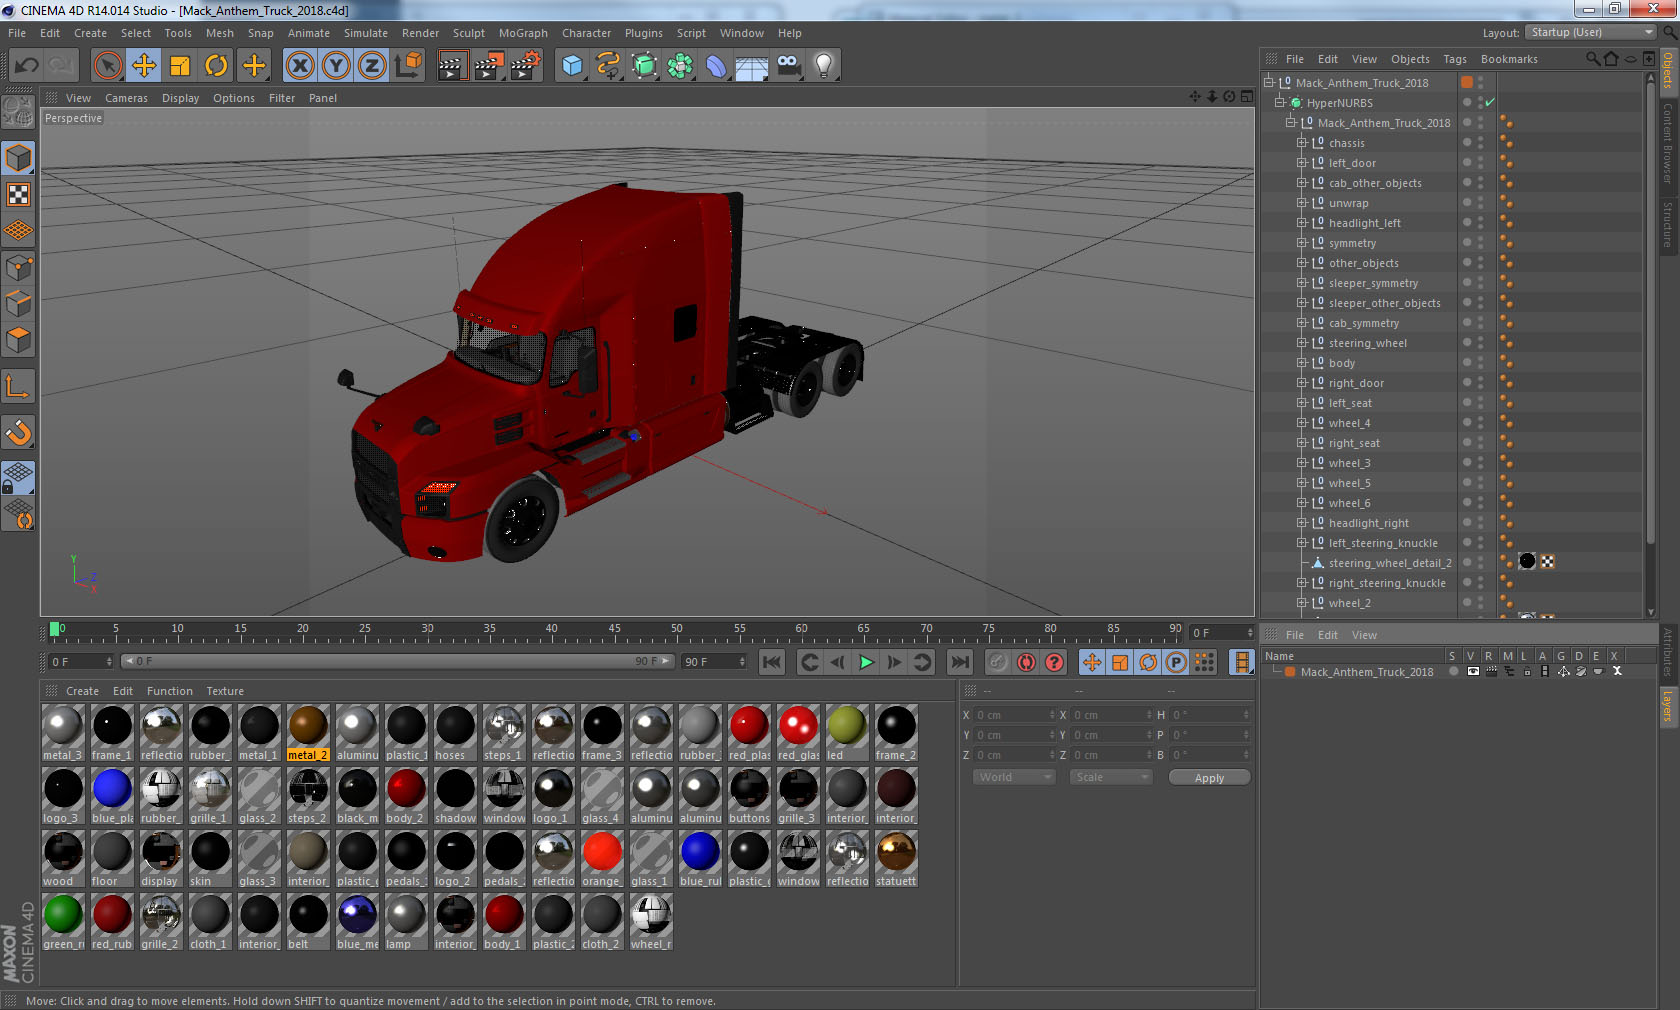Screen dimensions: 1680x1010
Task: Go to end of animation
Action: point(959,662)
